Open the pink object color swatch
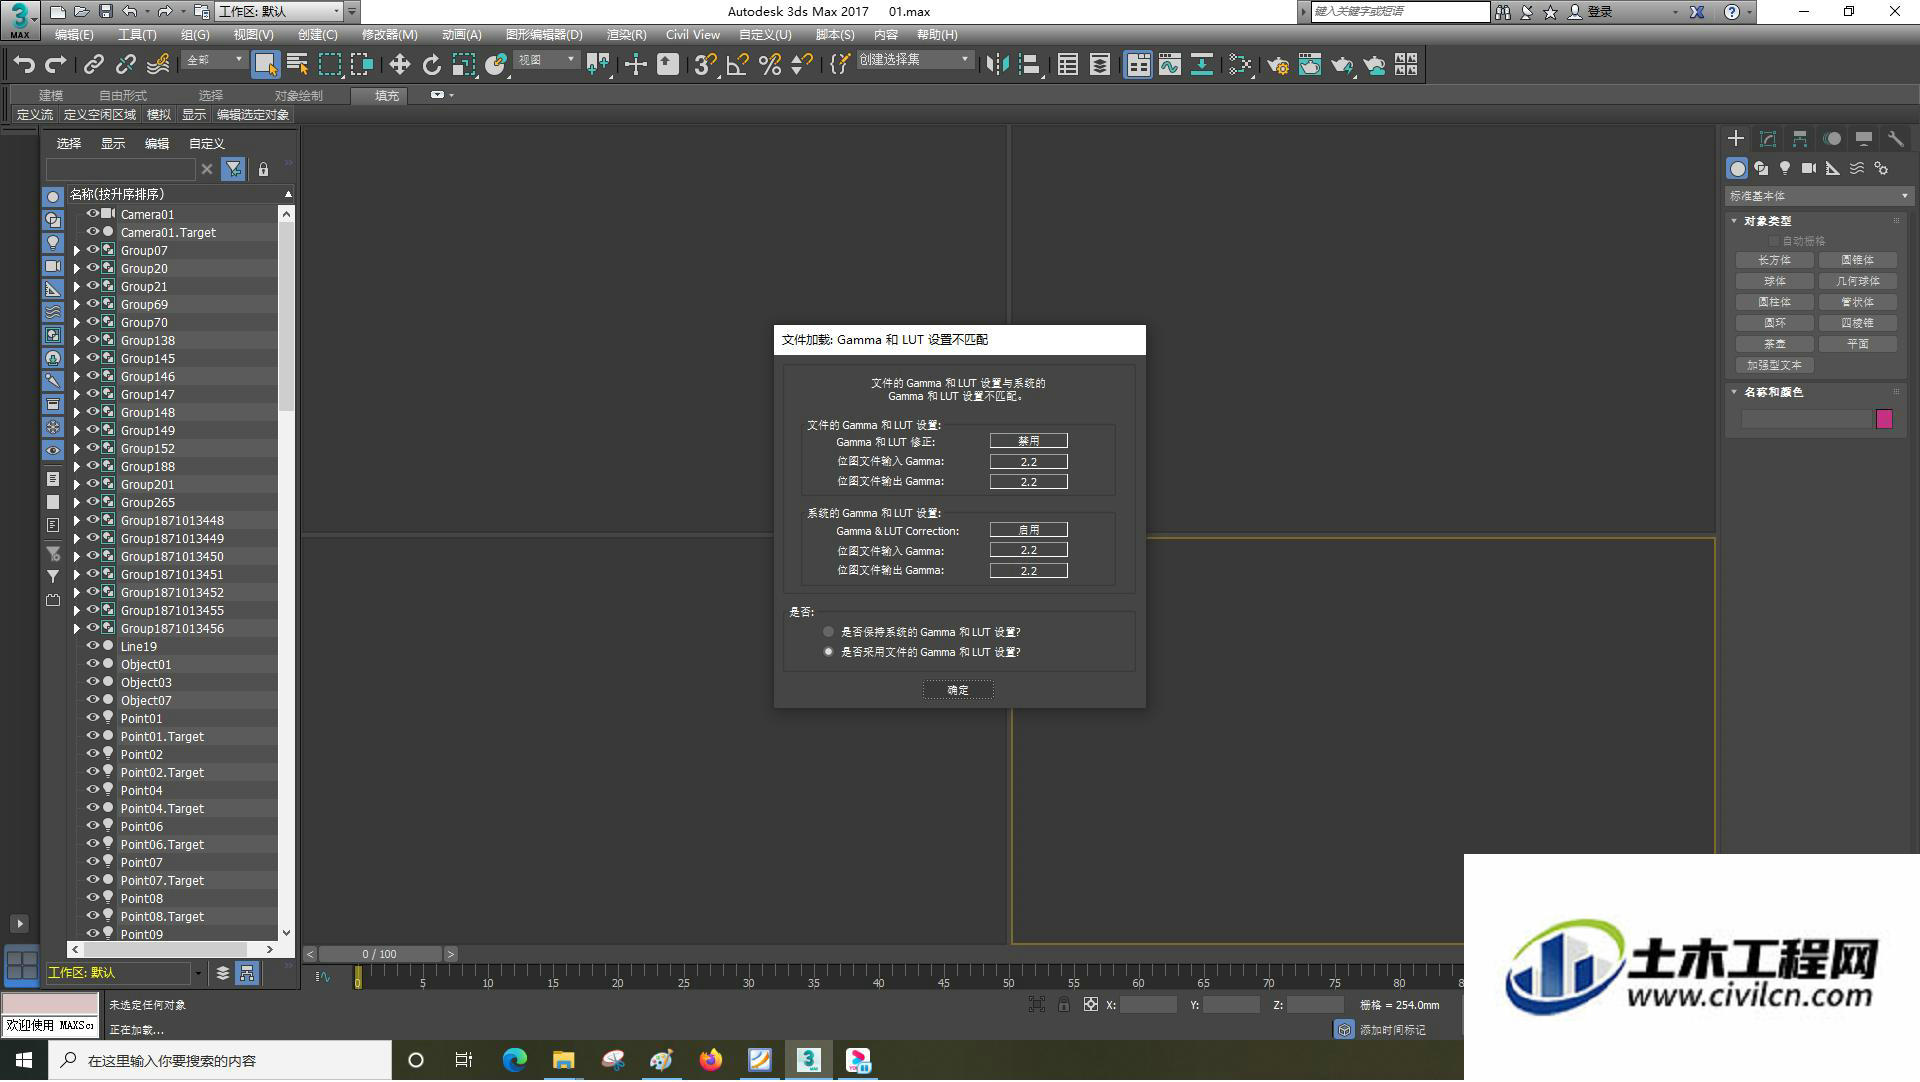1920x1082 pixels. click(1884, 419)
